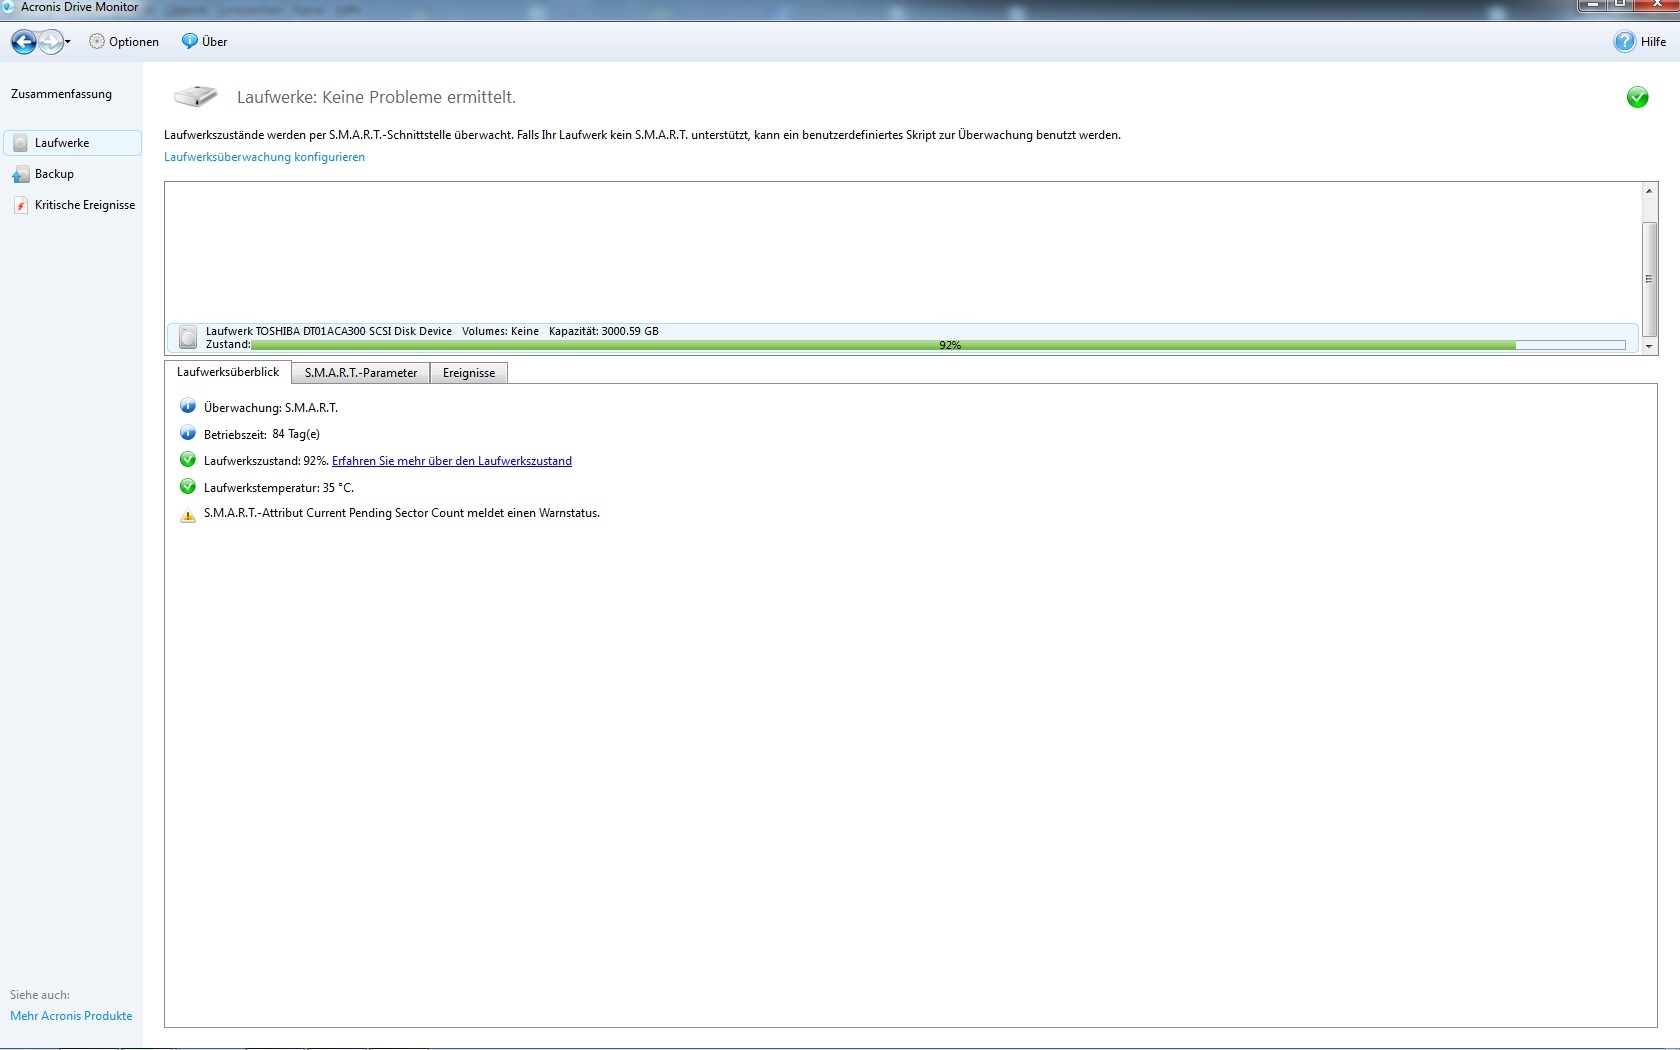The height and width of the screenshot is (1050, 1680).
Task: Click the 92% Zustand progress bar
Action: [x=938, y=345]
